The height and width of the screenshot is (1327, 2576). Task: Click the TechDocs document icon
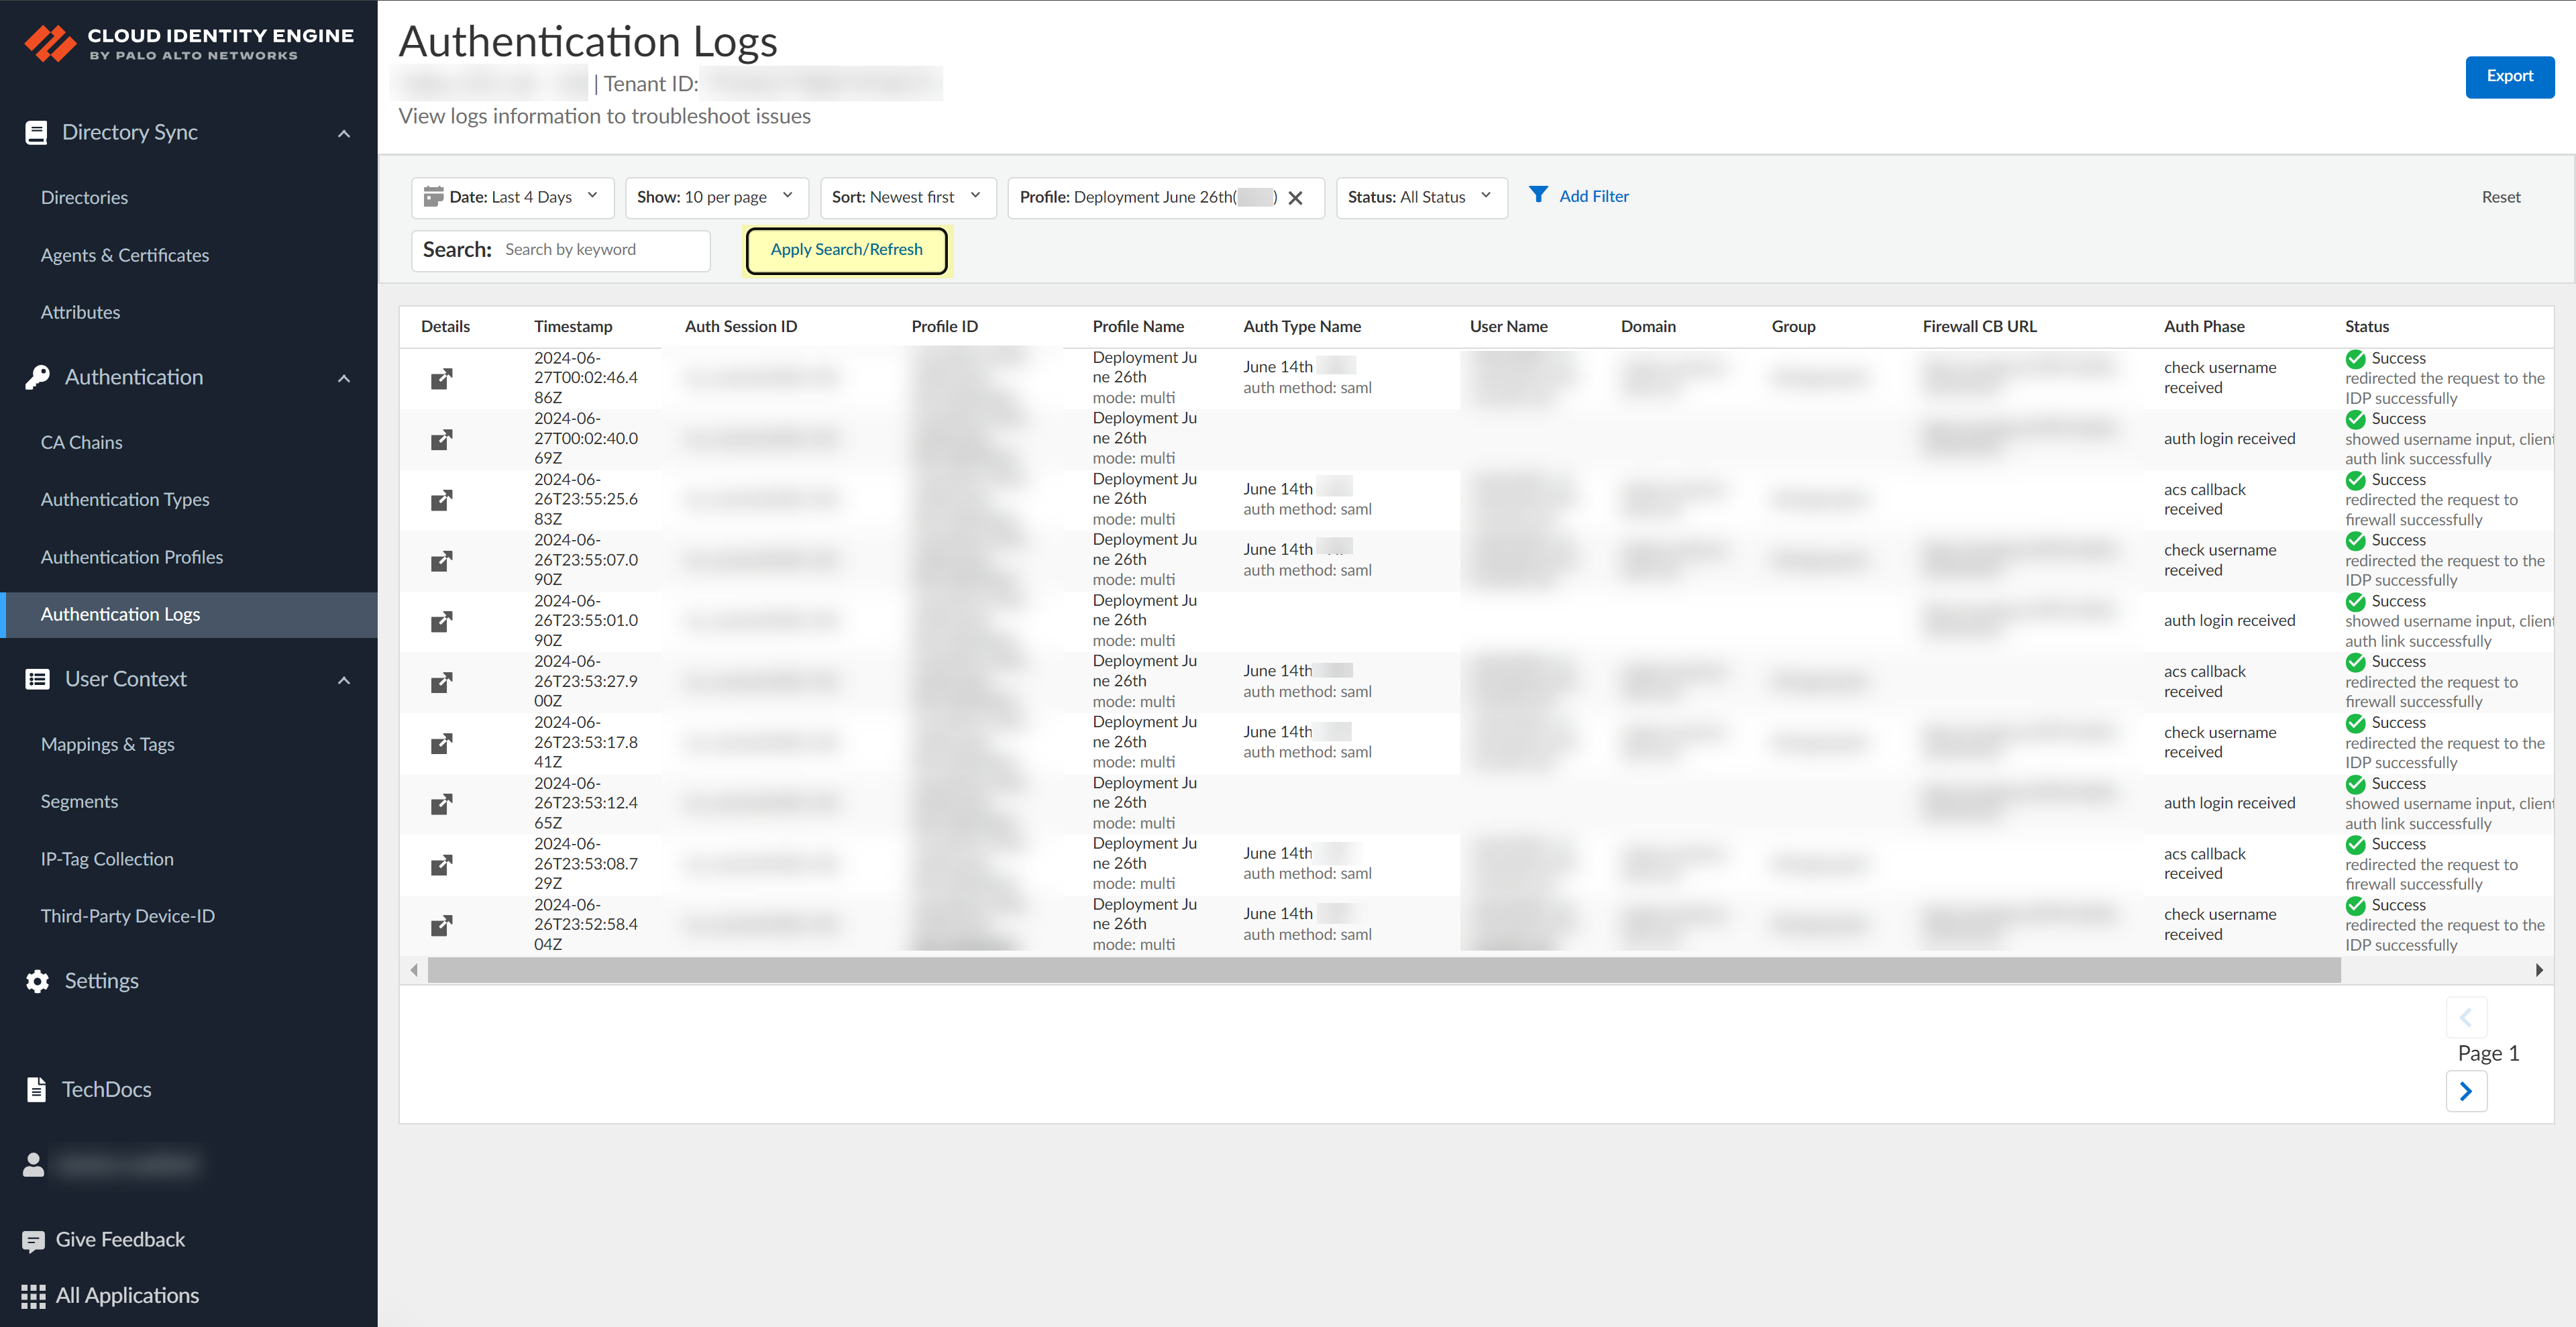(36, 1089)
